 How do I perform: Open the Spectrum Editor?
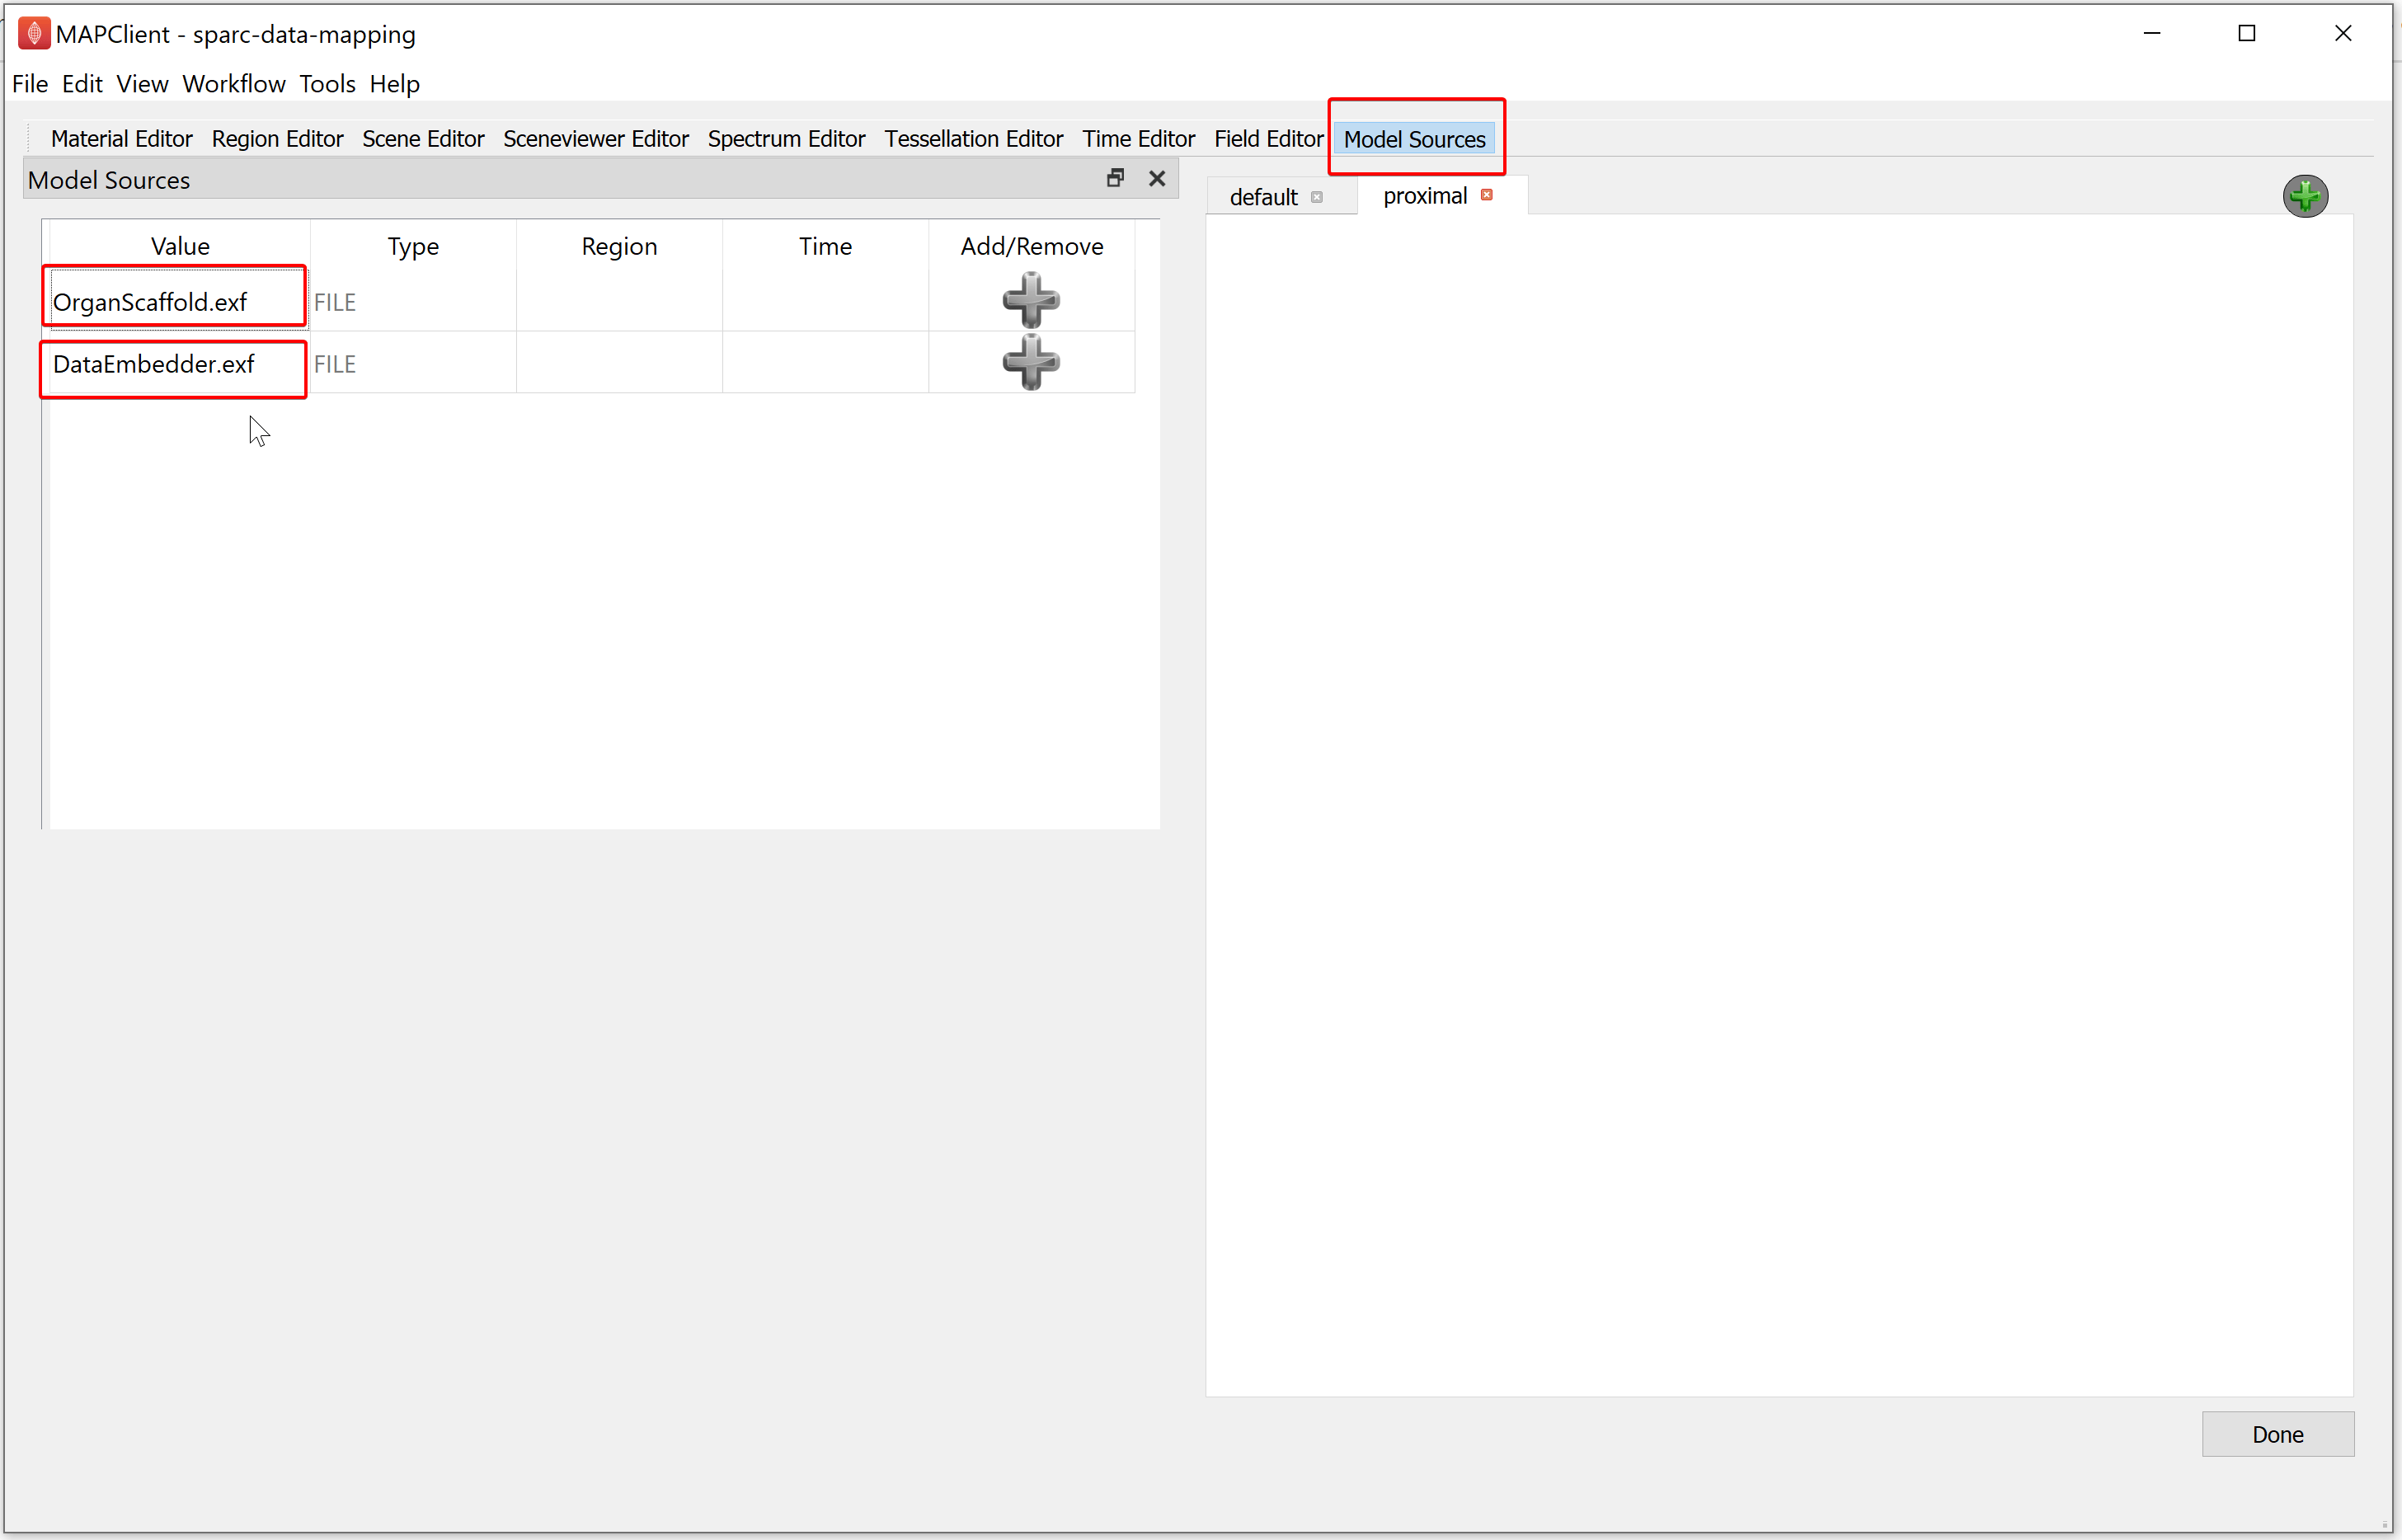tap(786, 139)
